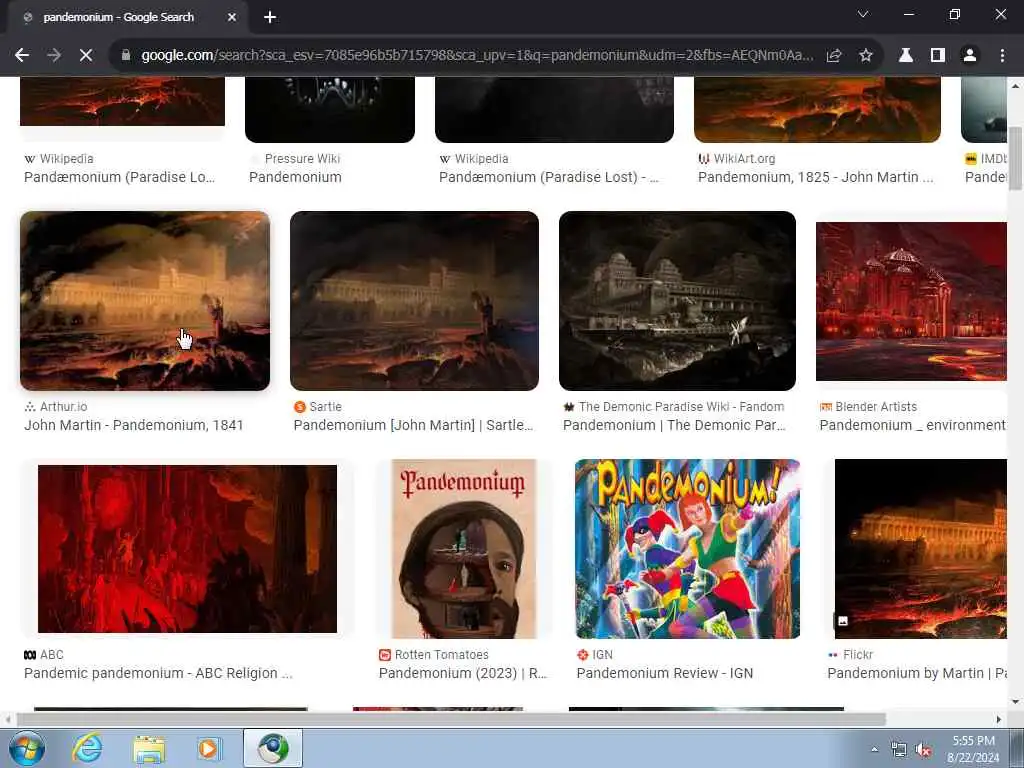Open the share this page icon

(834, 56)
